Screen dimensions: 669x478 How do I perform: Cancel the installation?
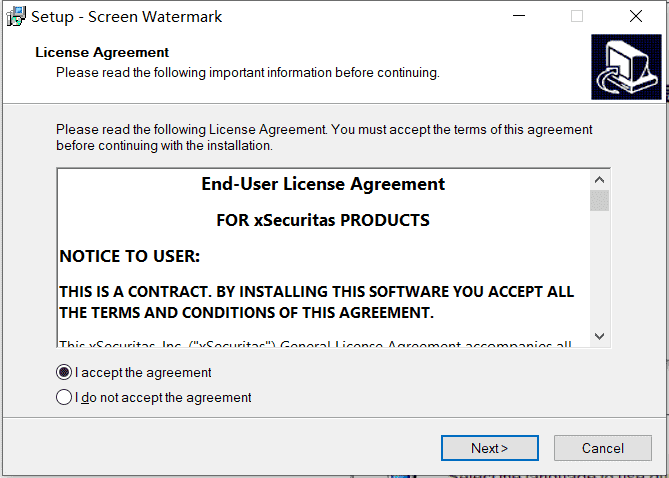pyautogui.click(x=603, y=448)
